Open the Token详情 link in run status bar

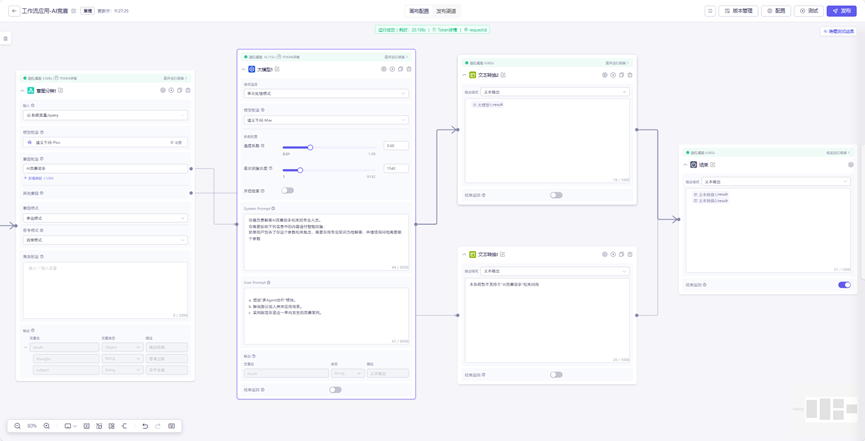(x=443, y=30)
